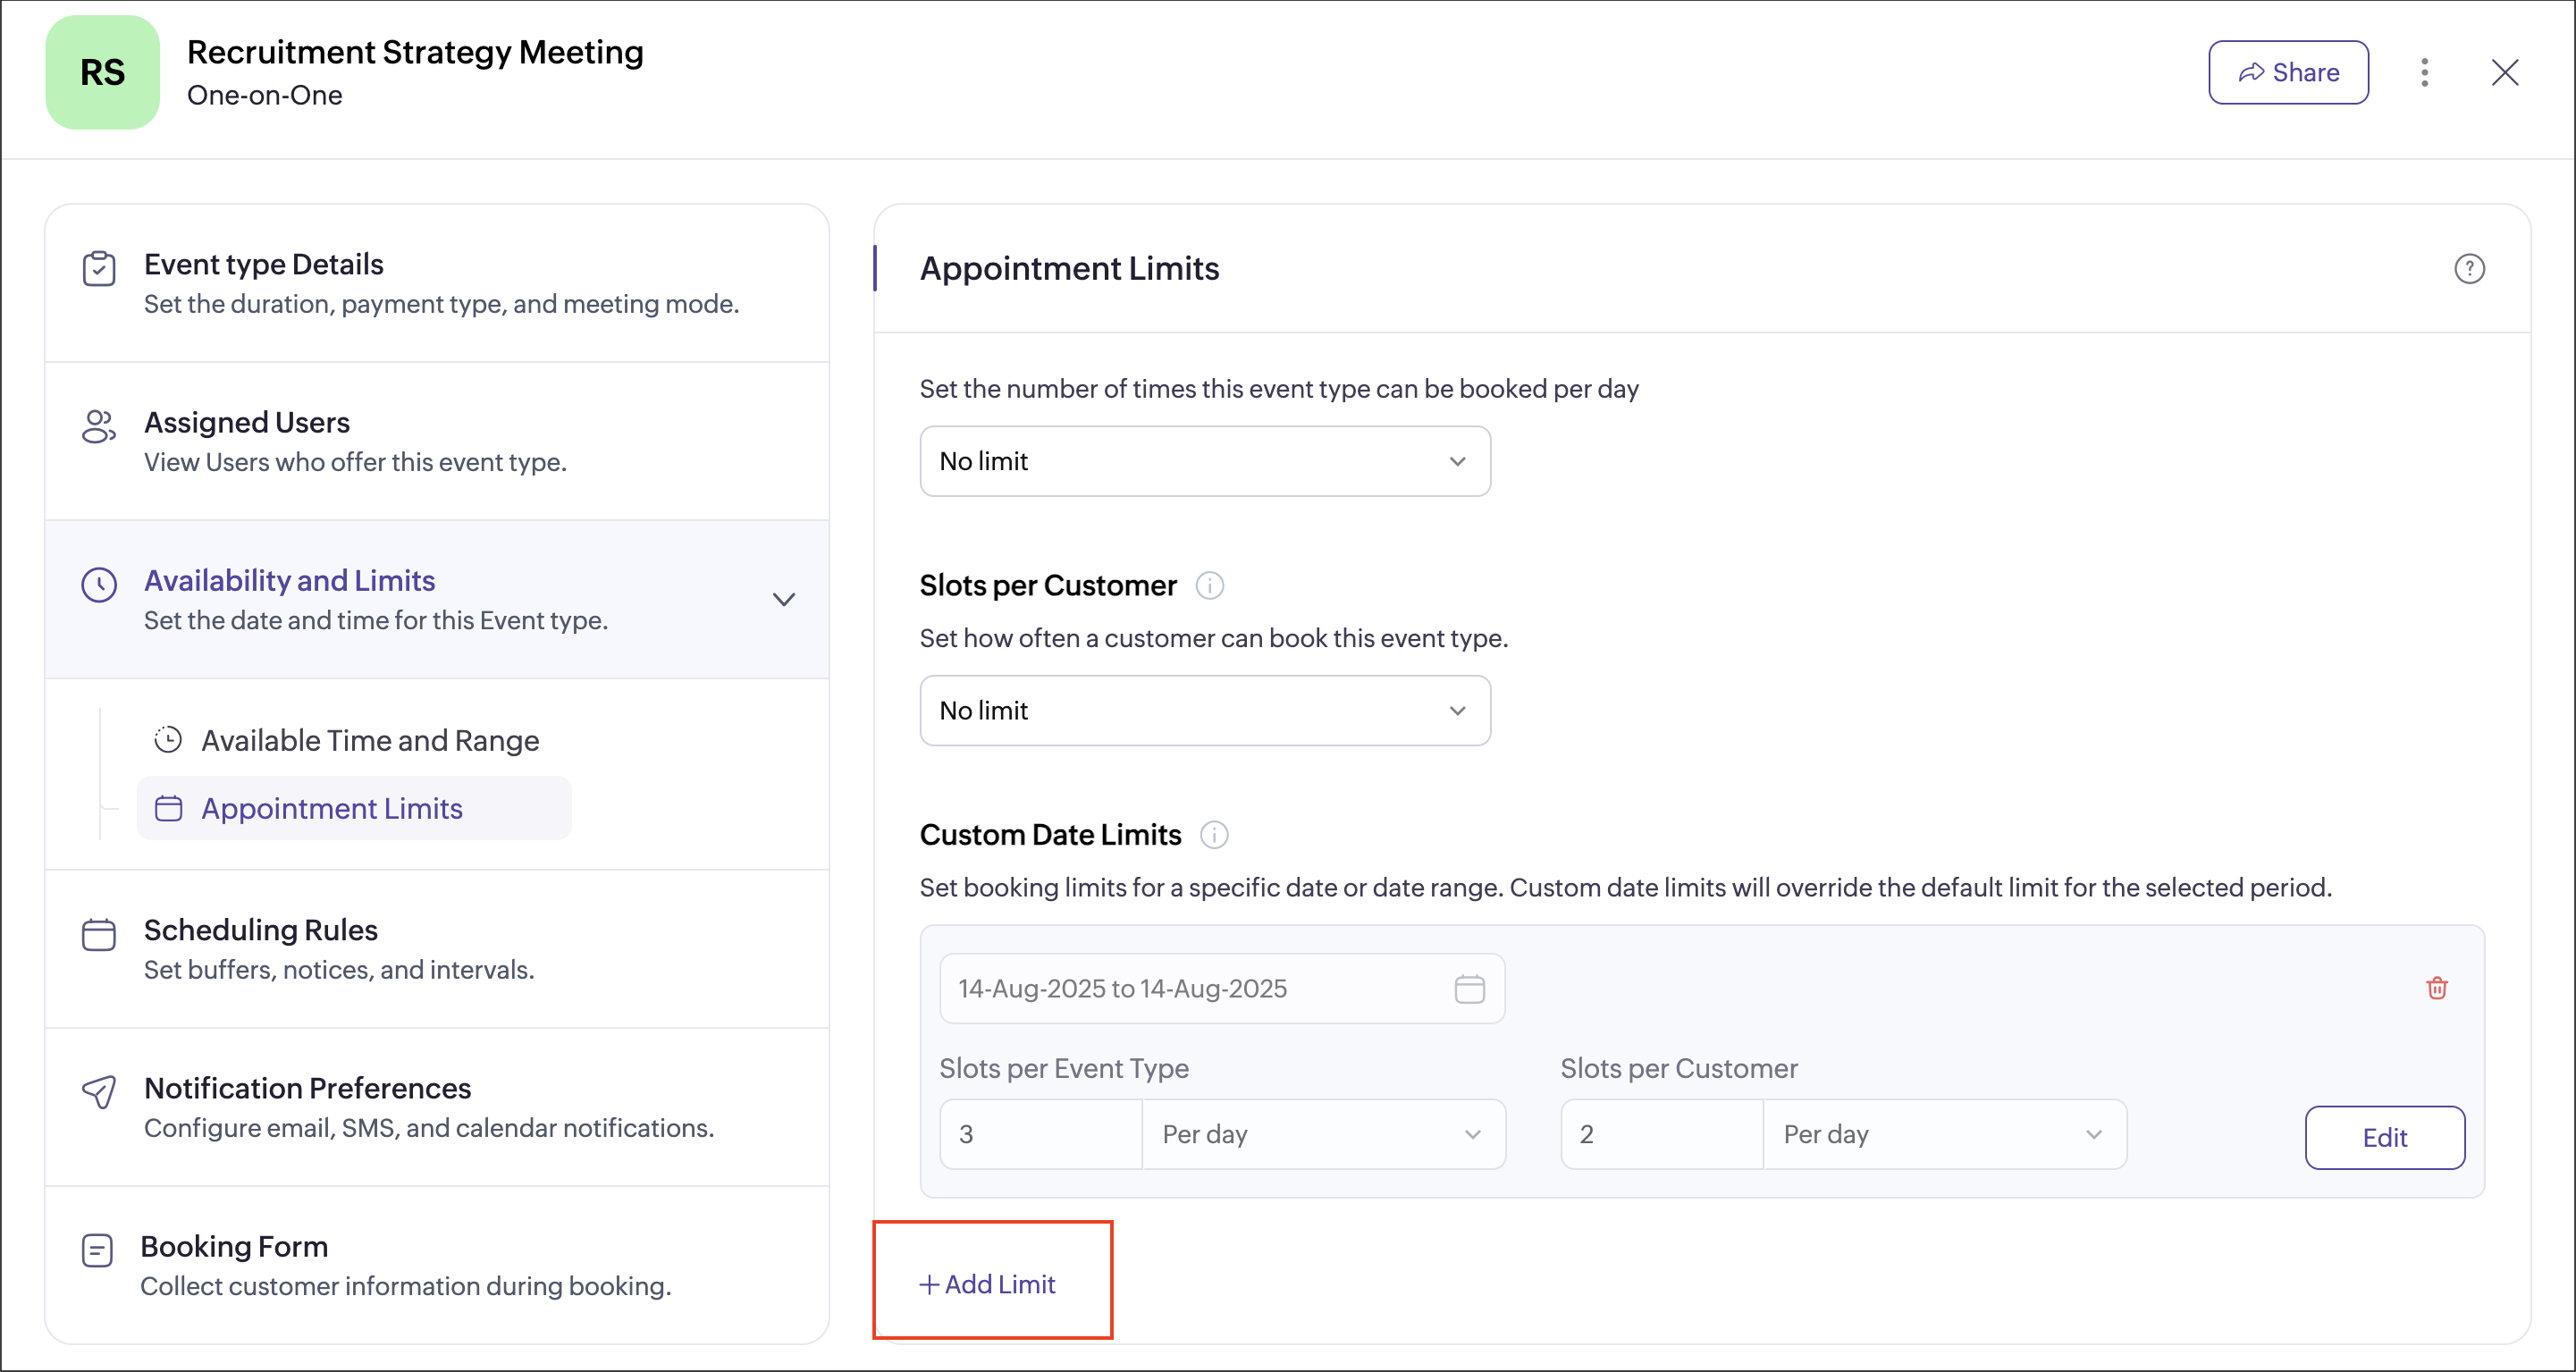Image resolution: width=2576 pixels, height=1372 pixels.
Task: Click info icon next to Slots per Customer heading
Action: click(x=1209, y=585)
